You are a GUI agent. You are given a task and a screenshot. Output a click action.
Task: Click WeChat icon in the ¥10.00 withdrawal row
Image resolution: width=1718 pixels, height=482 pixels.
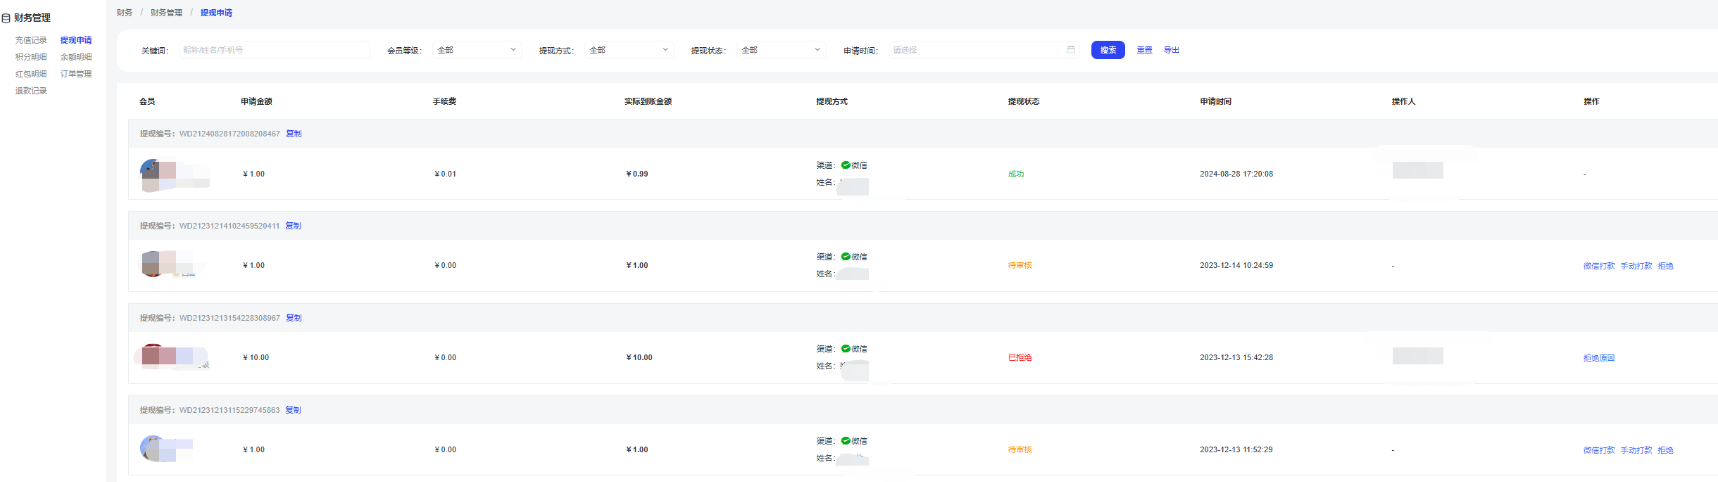click(846, 349)
